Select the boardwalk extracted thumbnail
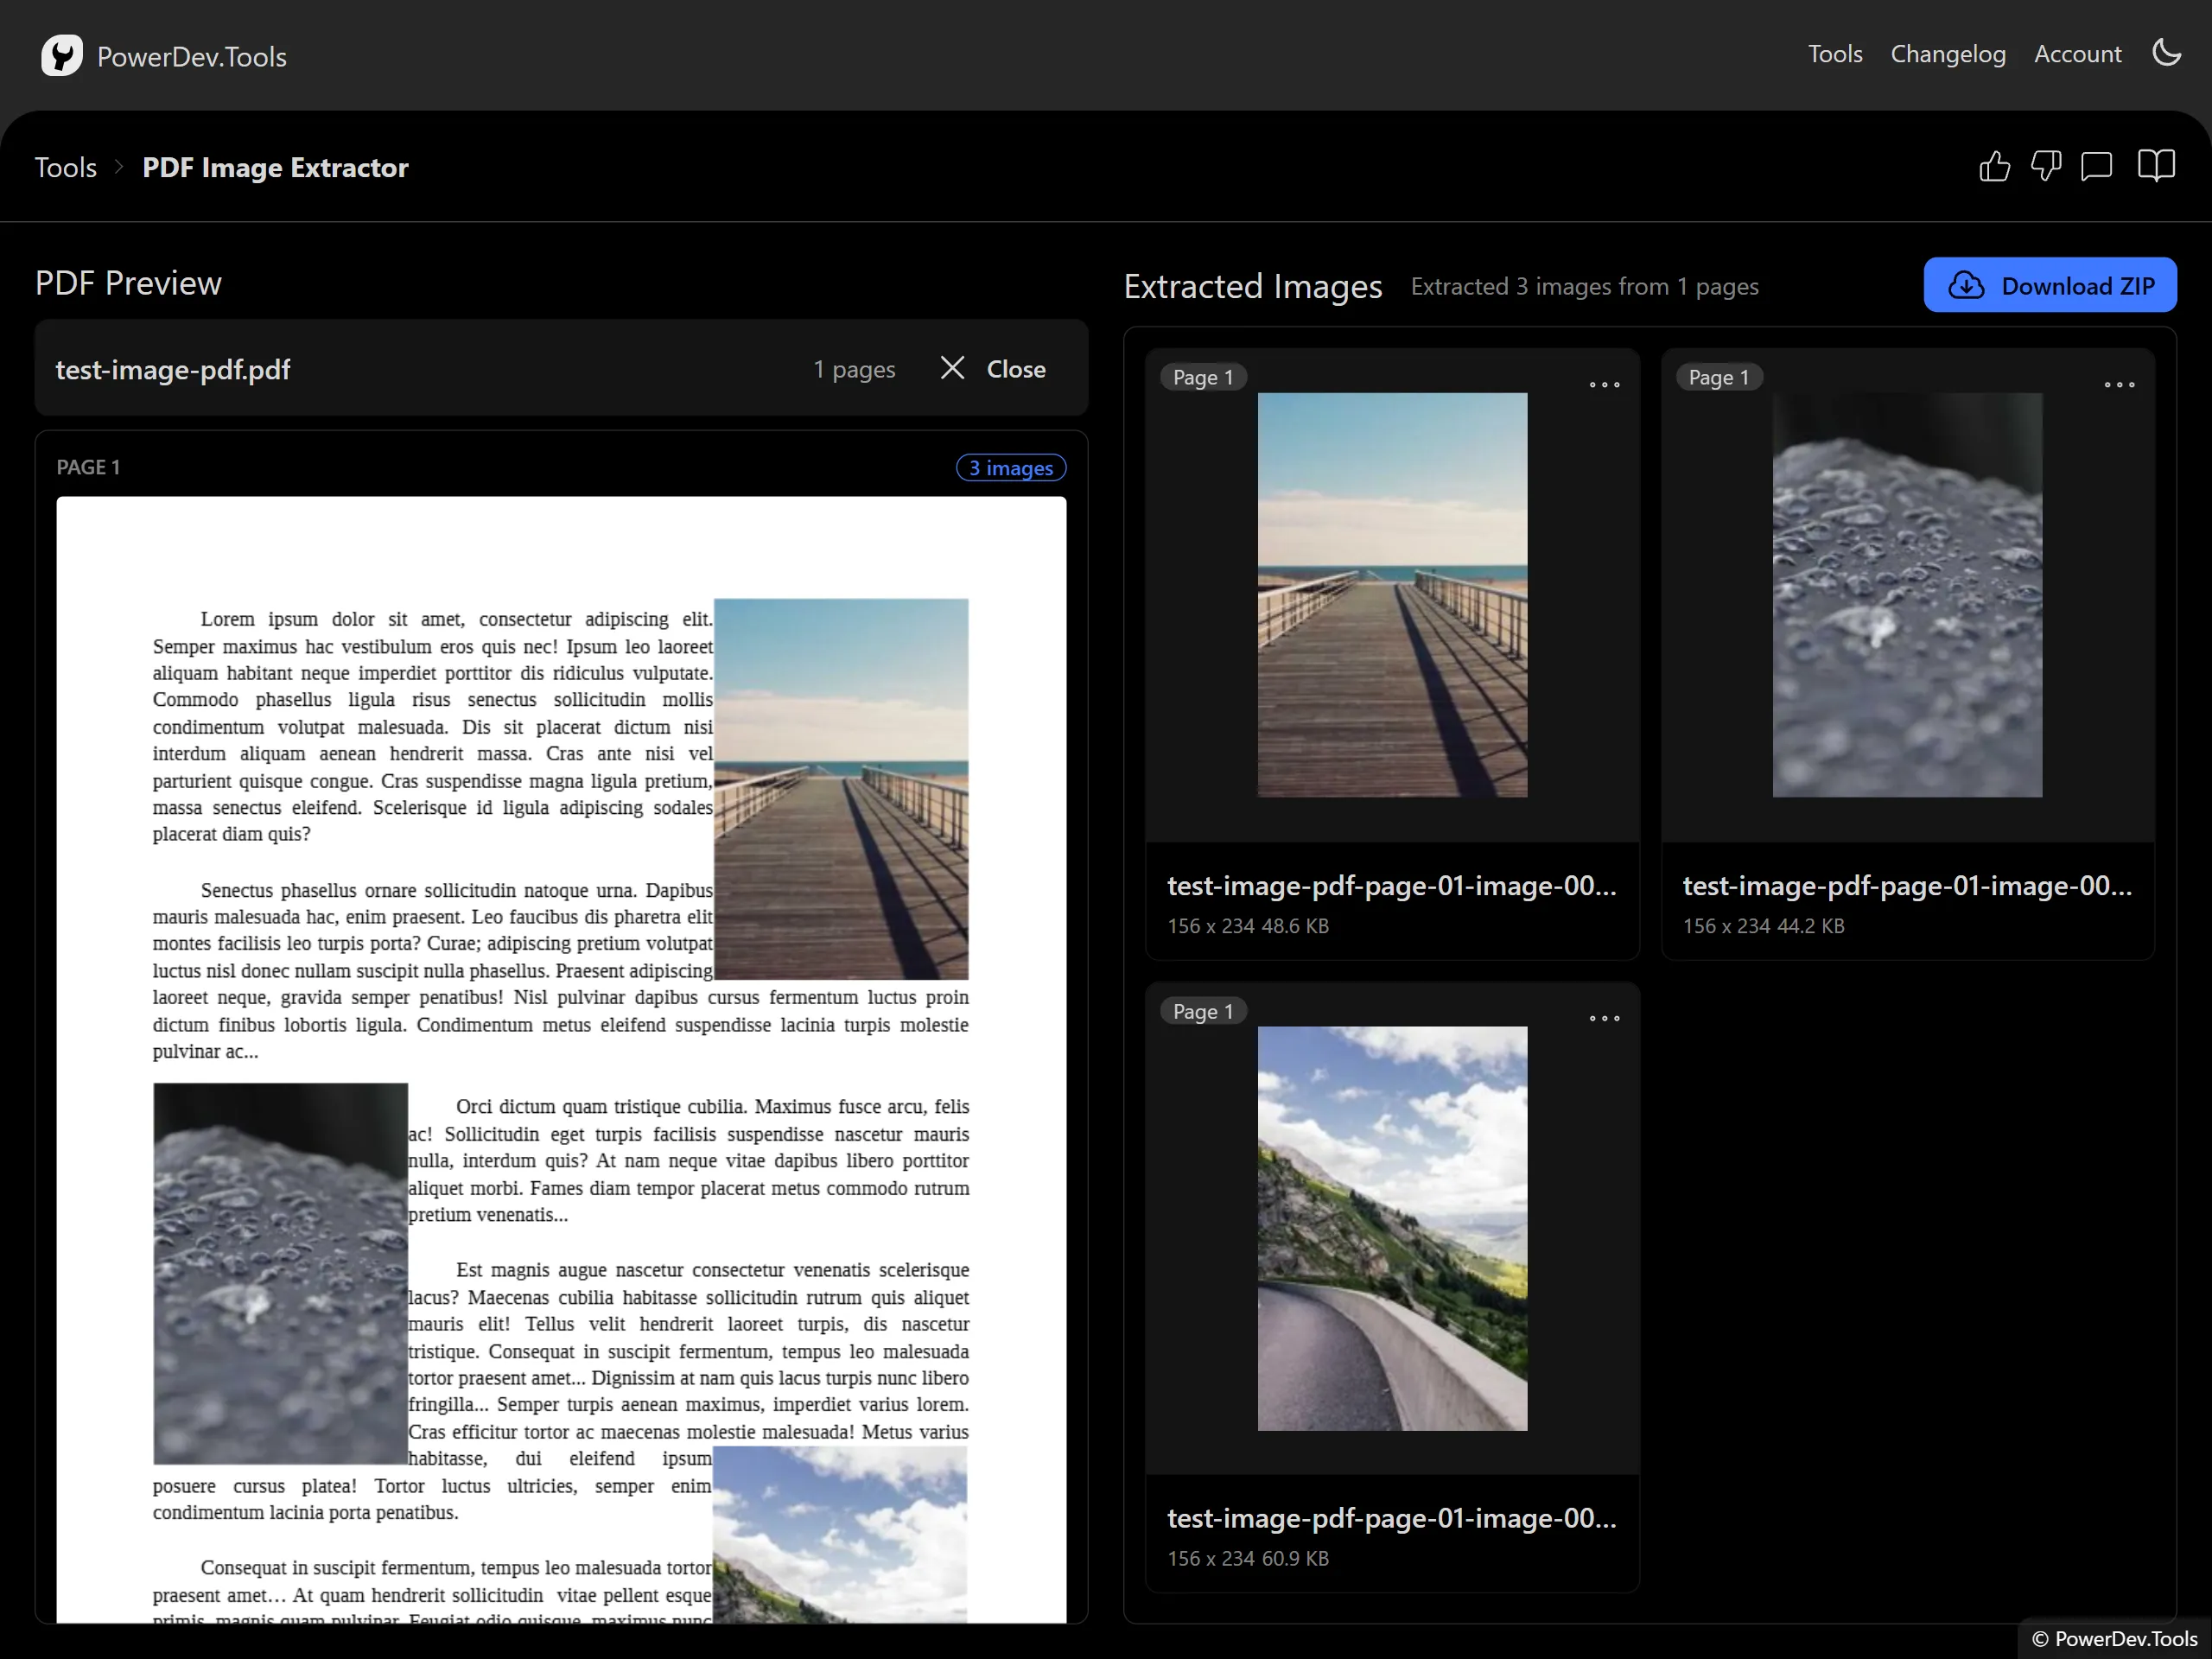Screen dimensions: 2212x1659 [1392, 595]
